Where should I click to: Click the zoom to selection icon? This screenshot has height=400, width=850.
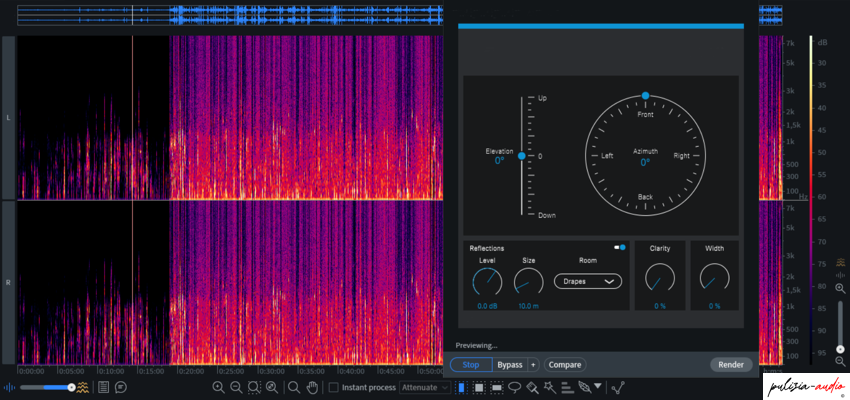(x=254, y=388)
